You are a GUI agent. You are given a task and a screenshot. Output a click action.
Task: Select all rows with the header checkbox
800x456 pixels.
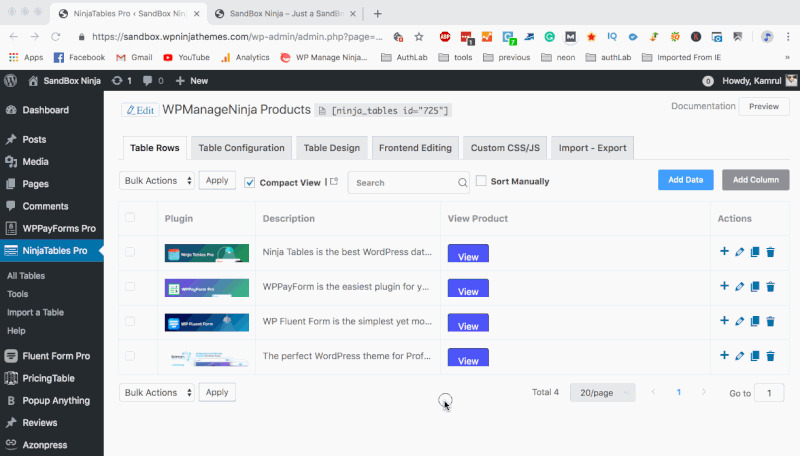point(130,217)
